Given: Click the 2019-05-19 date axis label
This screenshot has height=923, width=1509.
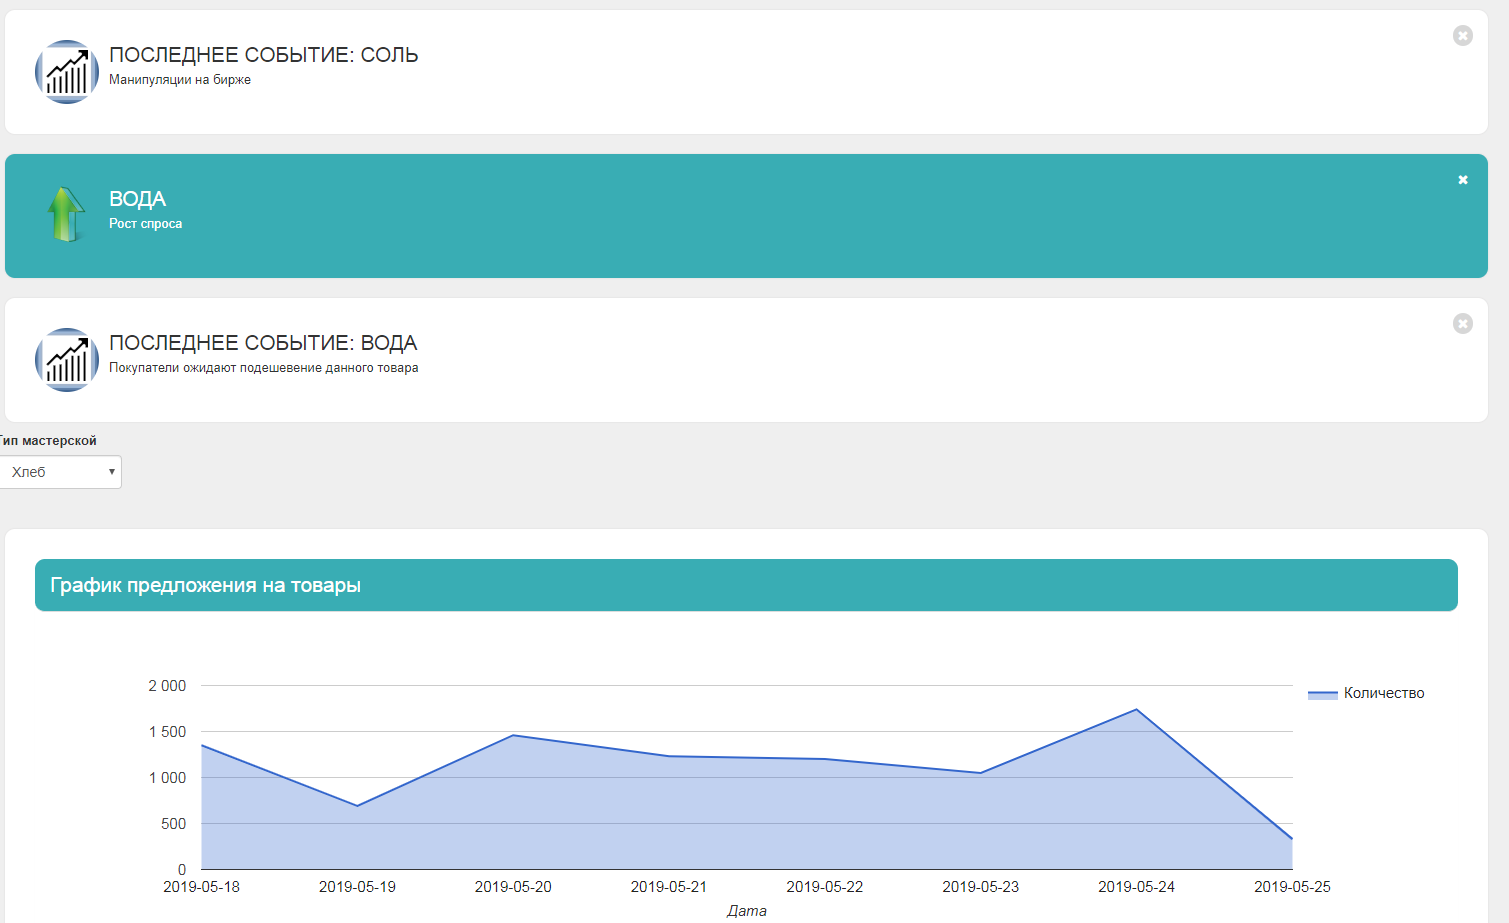Looking at the screenshot, I should coord(357,887).
